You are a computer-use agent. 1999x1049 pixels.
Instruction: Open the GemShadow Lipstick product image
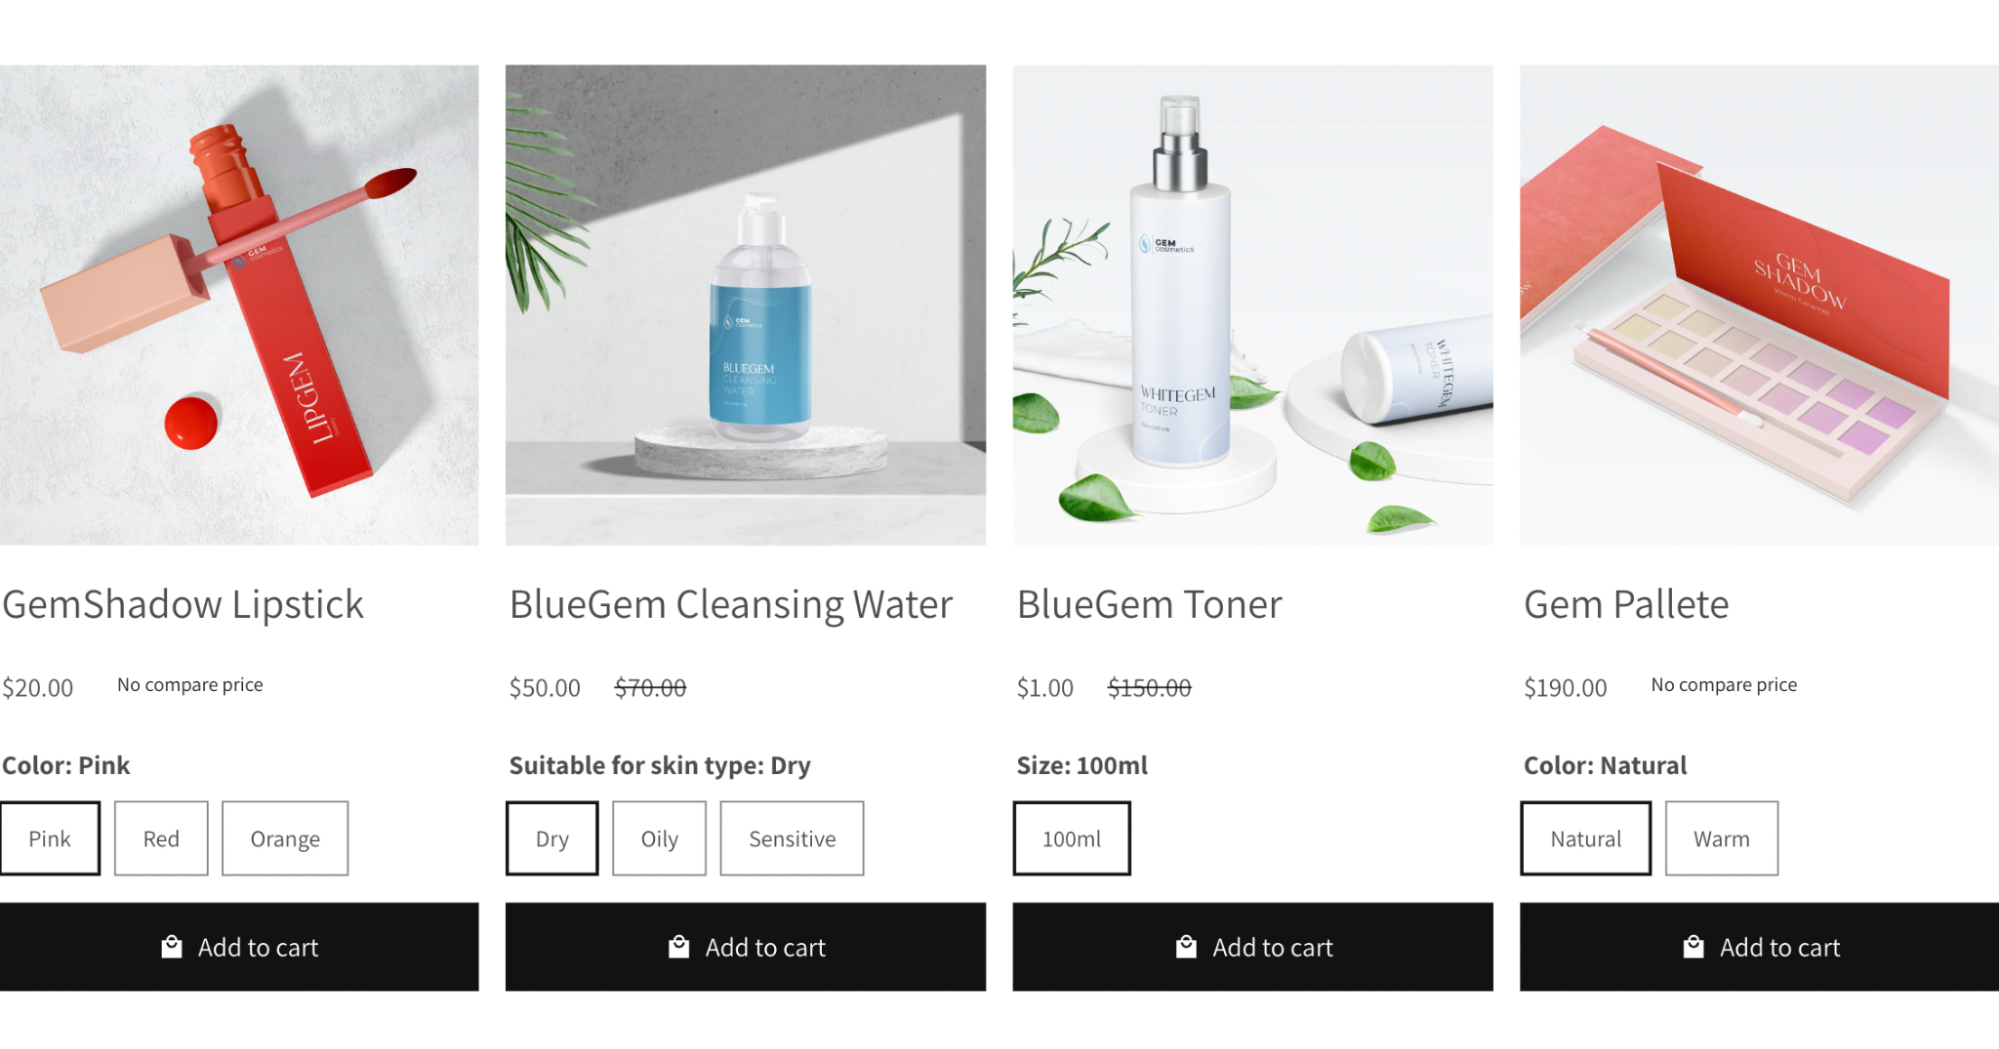(x=239, y=305)
